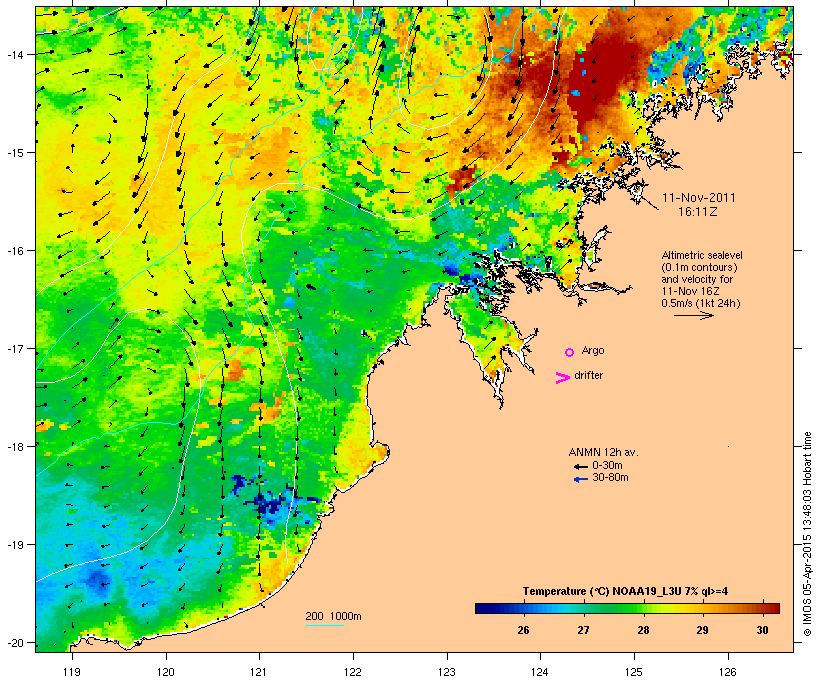The width and height of the screenshot is (820, 680).
Task: Click the longitude label 126
Action: click(x=727, y=672)
